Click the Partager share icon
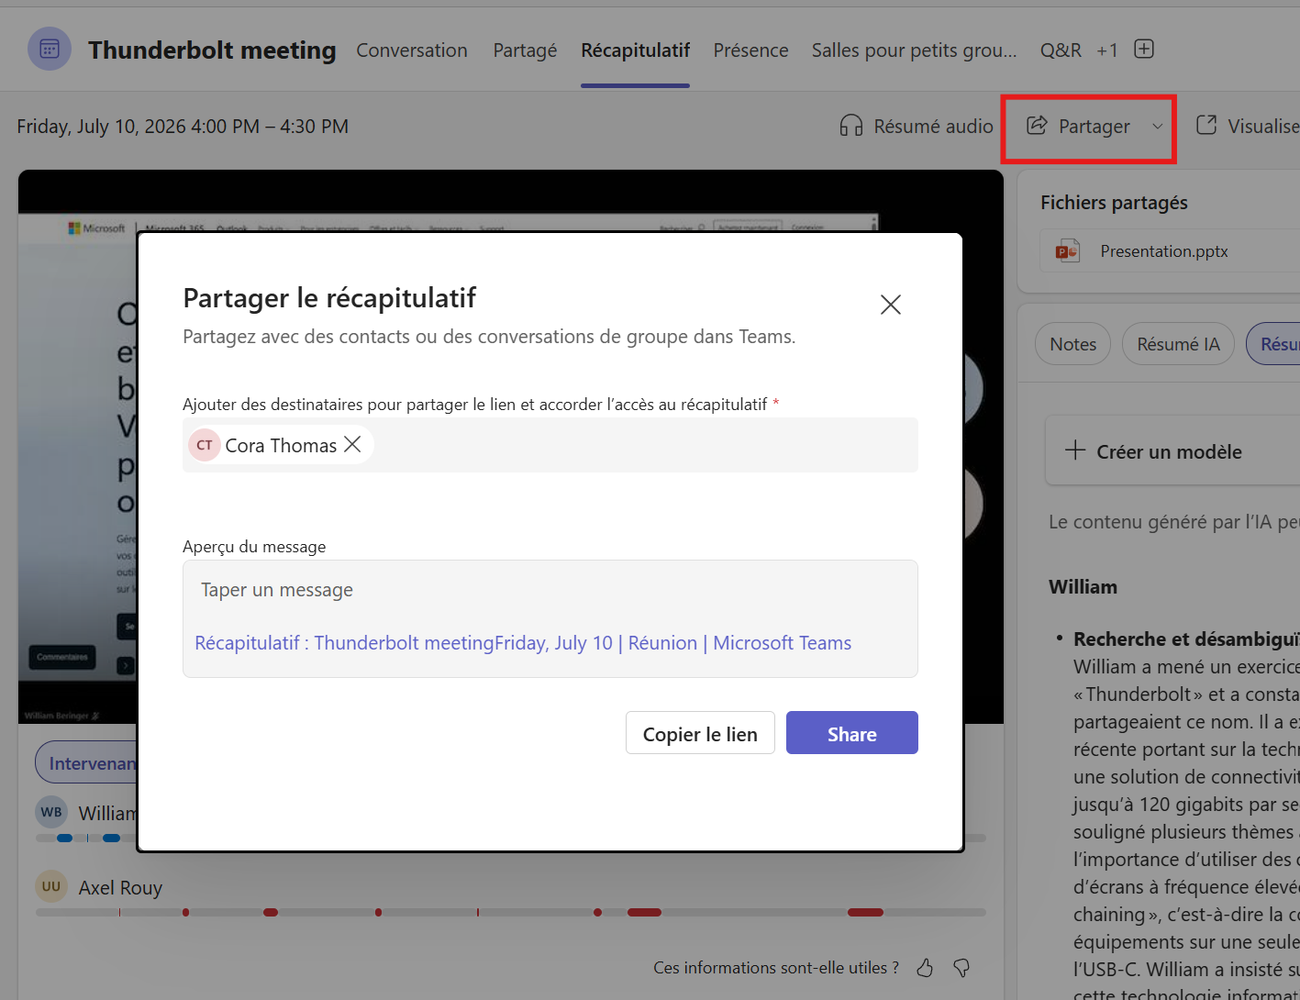This screenshot has height=1000, width=1300. point(1037,126)
